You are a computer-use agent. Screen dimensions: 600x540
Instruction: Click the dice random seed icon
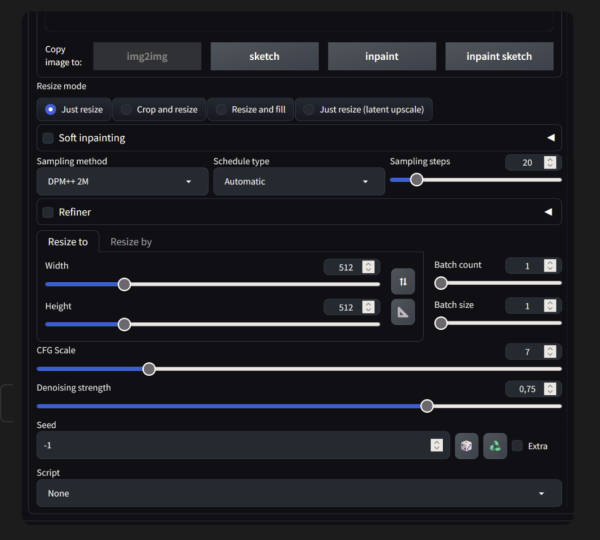click(466, 446)
